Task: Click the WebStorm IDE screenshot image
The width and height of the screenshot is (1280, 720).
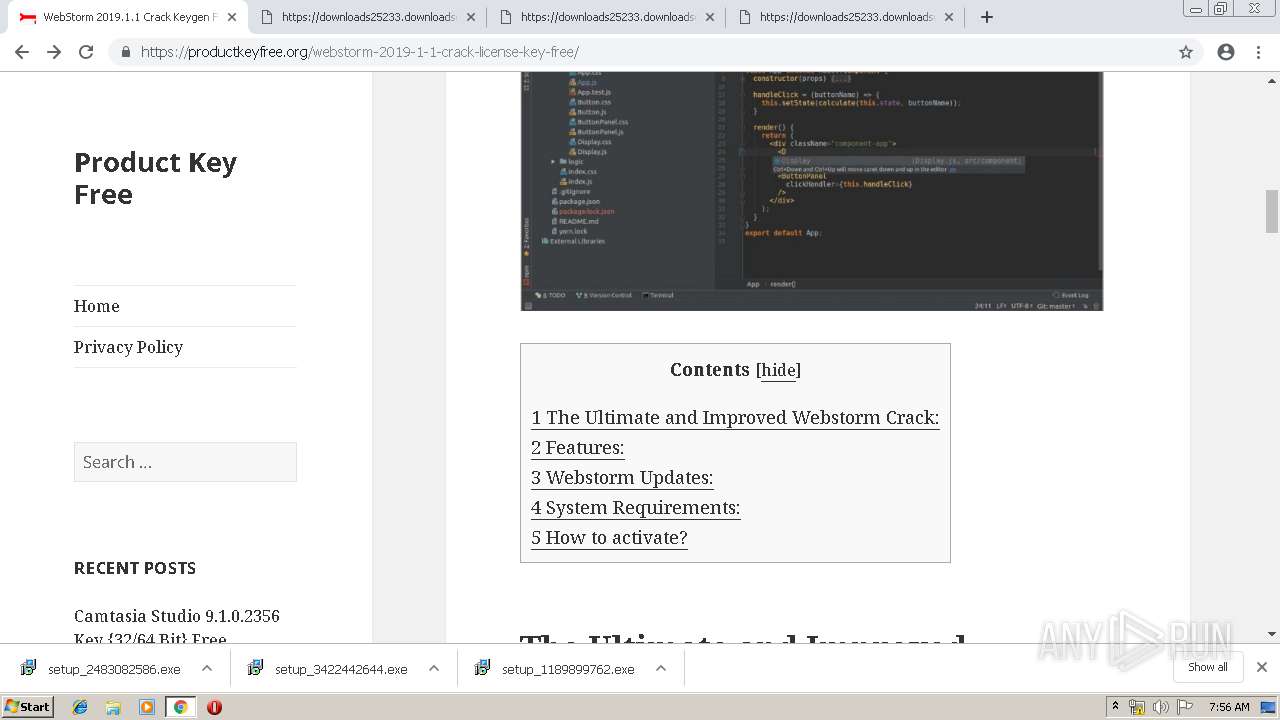Action: [811, 191]
